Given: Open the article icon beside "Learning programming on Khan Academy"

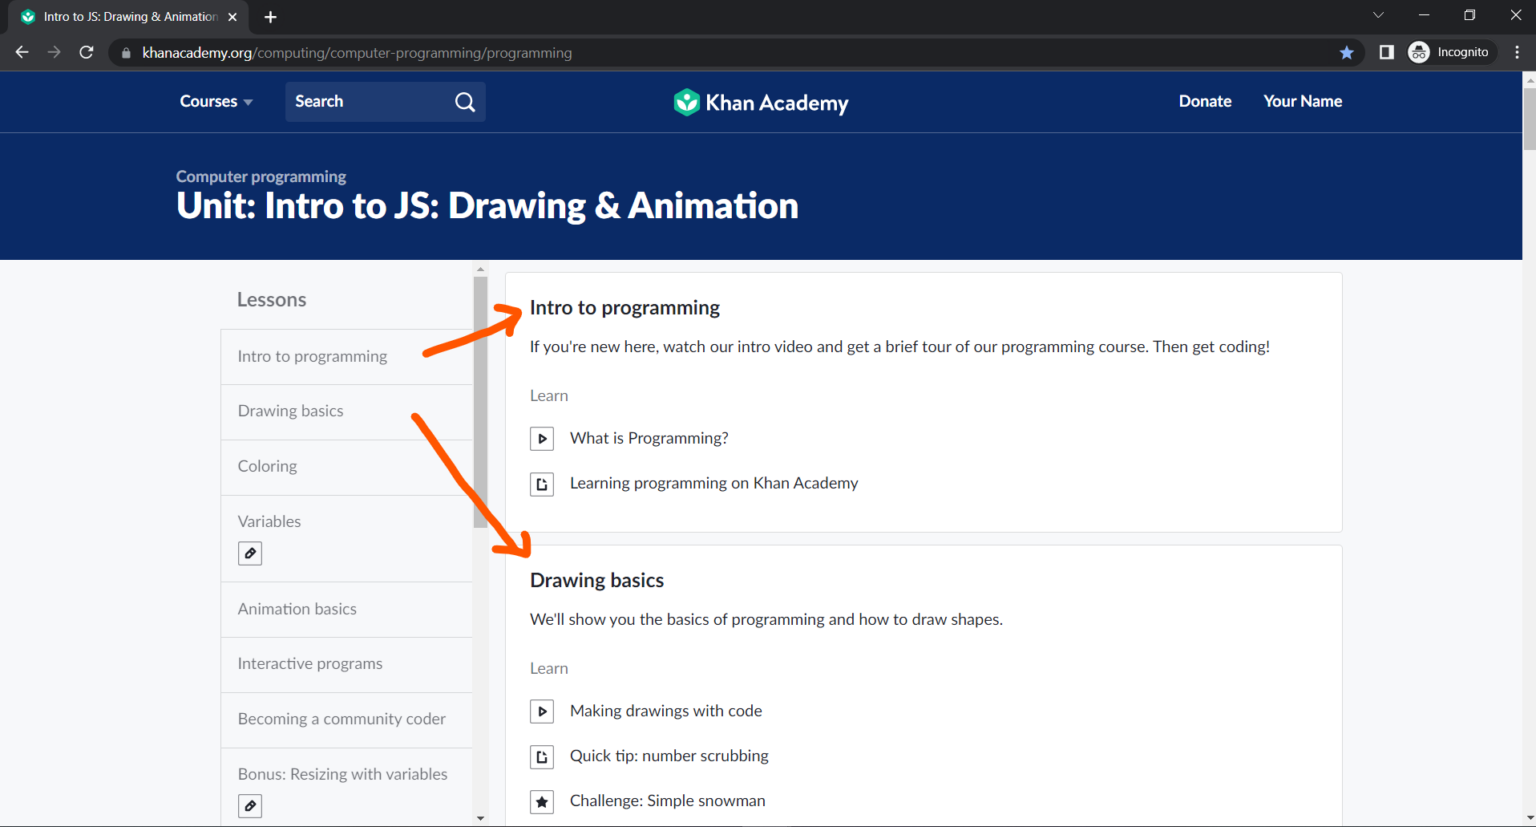Looking at the screenshot, I should pos(542,483).
